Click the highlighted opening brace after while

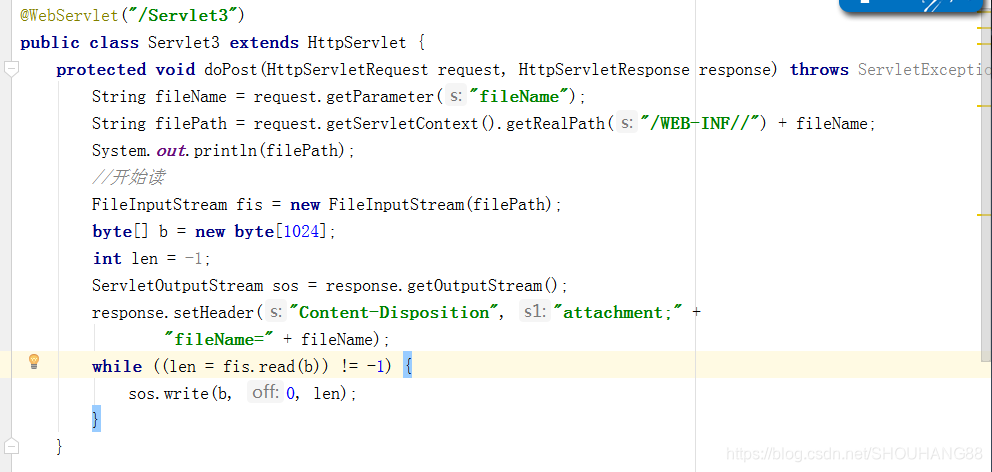(407, 366)
